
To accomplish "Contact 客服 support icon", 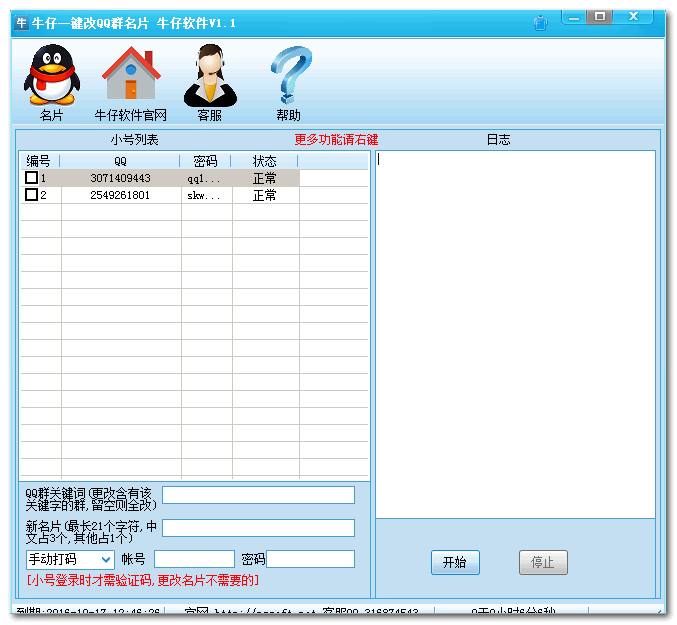I will [210, 82].
